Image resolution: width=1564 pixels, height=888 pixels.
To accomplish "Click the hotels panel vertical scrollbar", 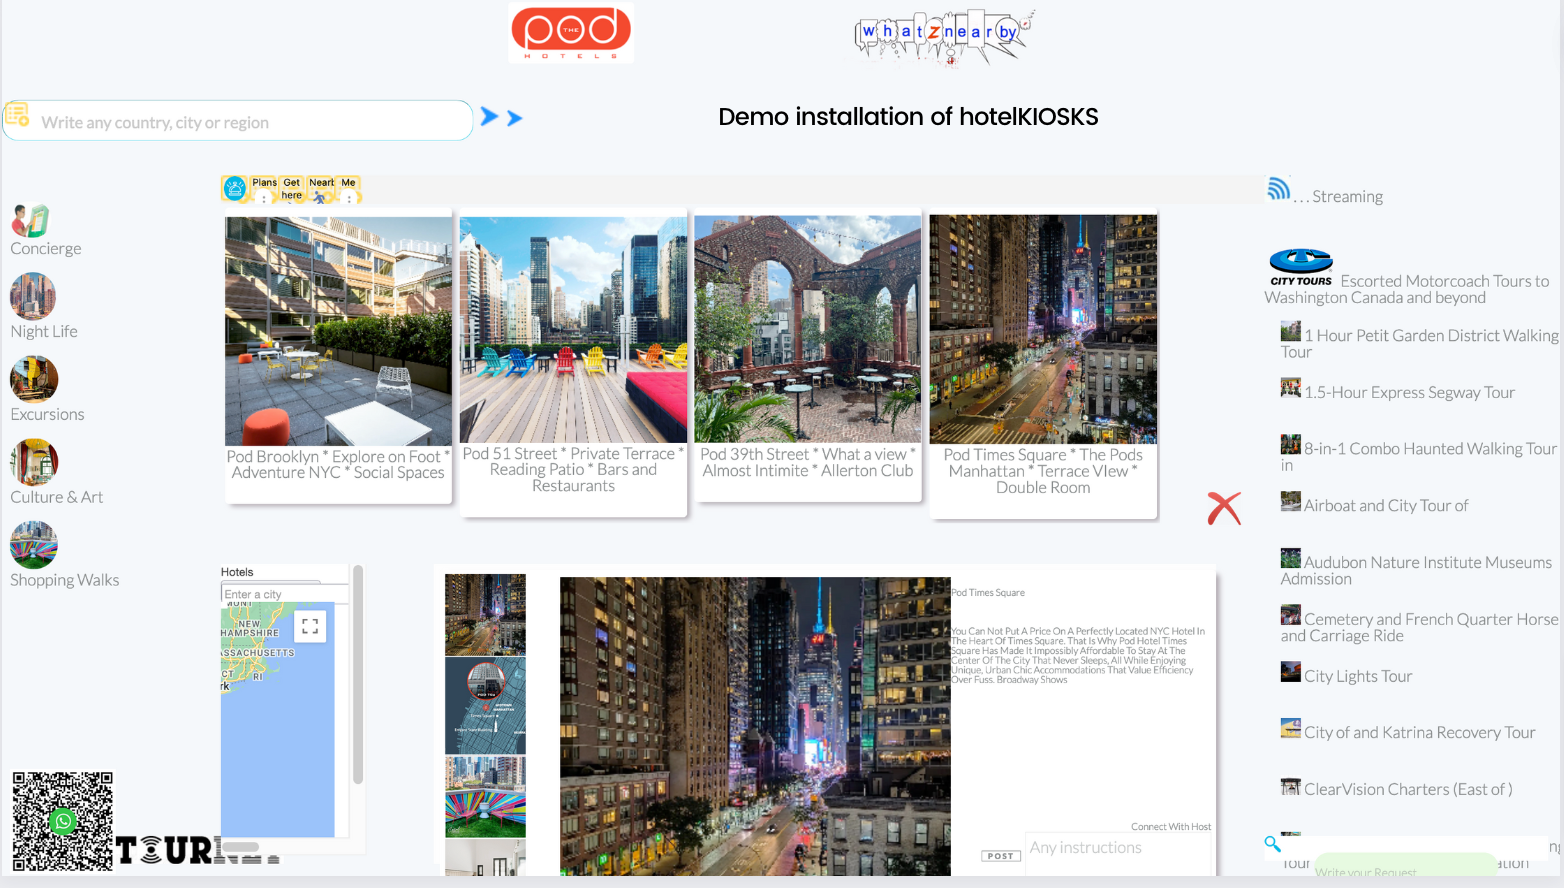I will [x=358, y=675].
